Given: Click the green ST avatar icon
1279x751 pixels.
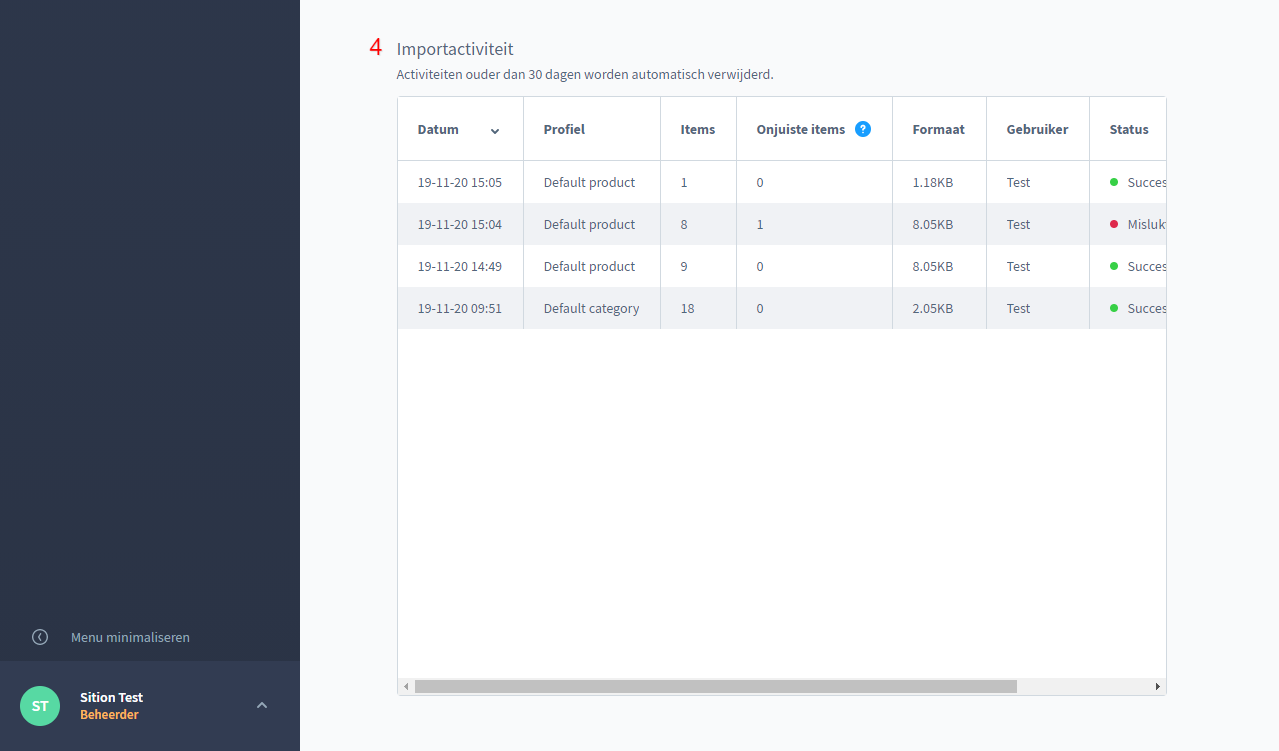Looking at the screenshot, I should (x=39, y=706).
